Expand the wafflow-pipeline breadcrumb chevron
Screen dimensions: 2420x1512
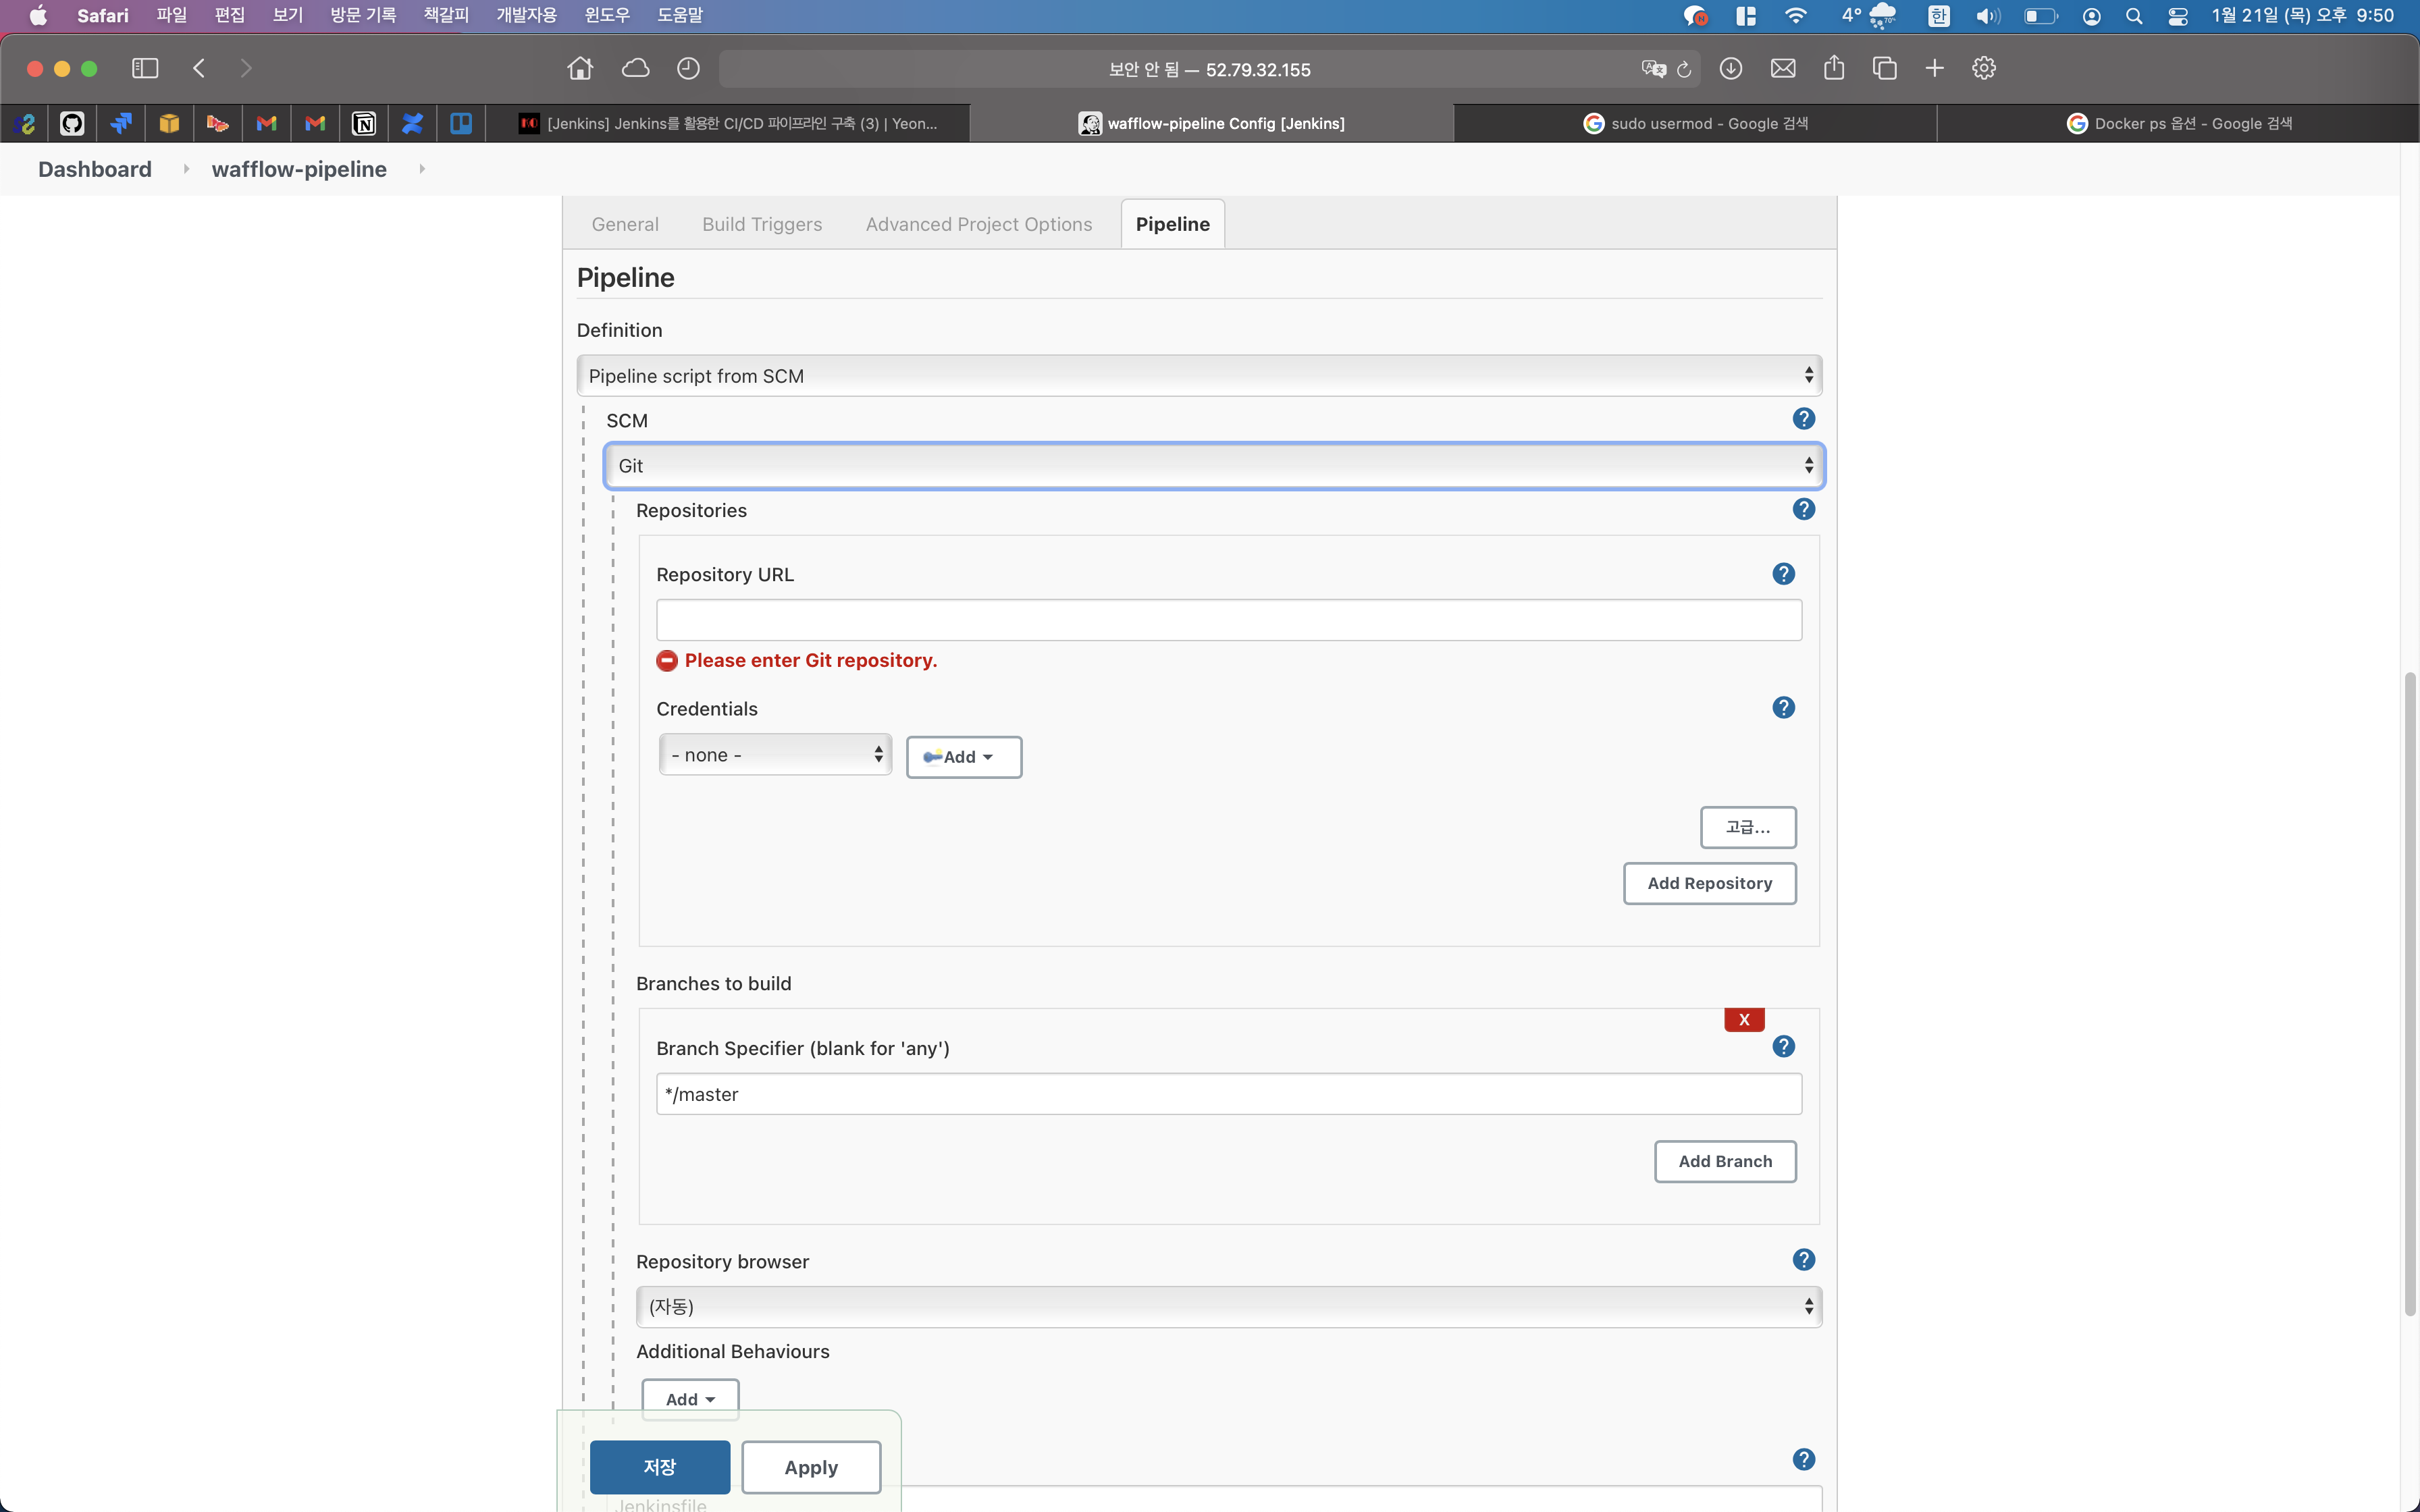click(422, 169)
